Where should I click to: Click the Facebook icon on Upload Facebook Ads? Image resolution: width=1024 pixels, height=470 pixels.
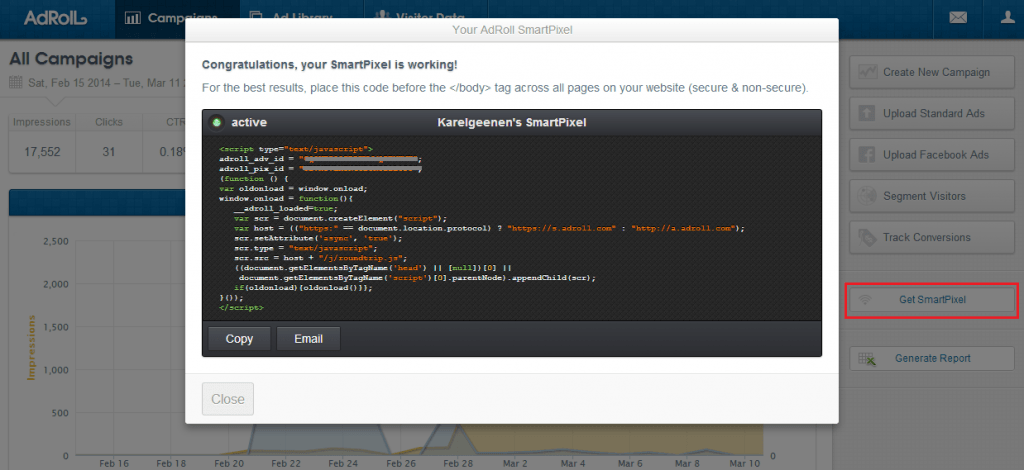click(x=867, y=155)
